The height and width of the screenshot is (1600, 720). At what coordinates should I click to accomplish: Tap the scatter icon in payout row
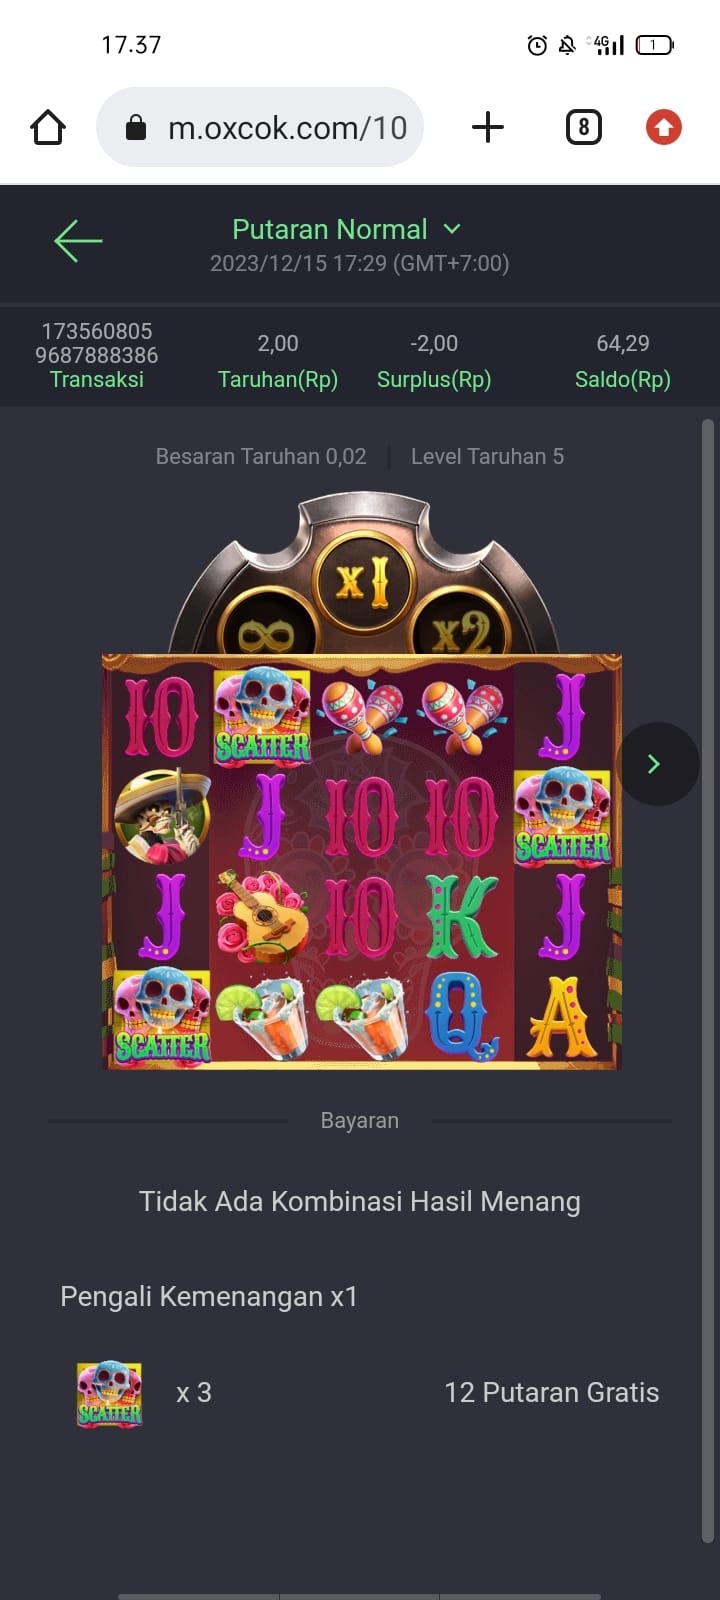[110, 1393]
